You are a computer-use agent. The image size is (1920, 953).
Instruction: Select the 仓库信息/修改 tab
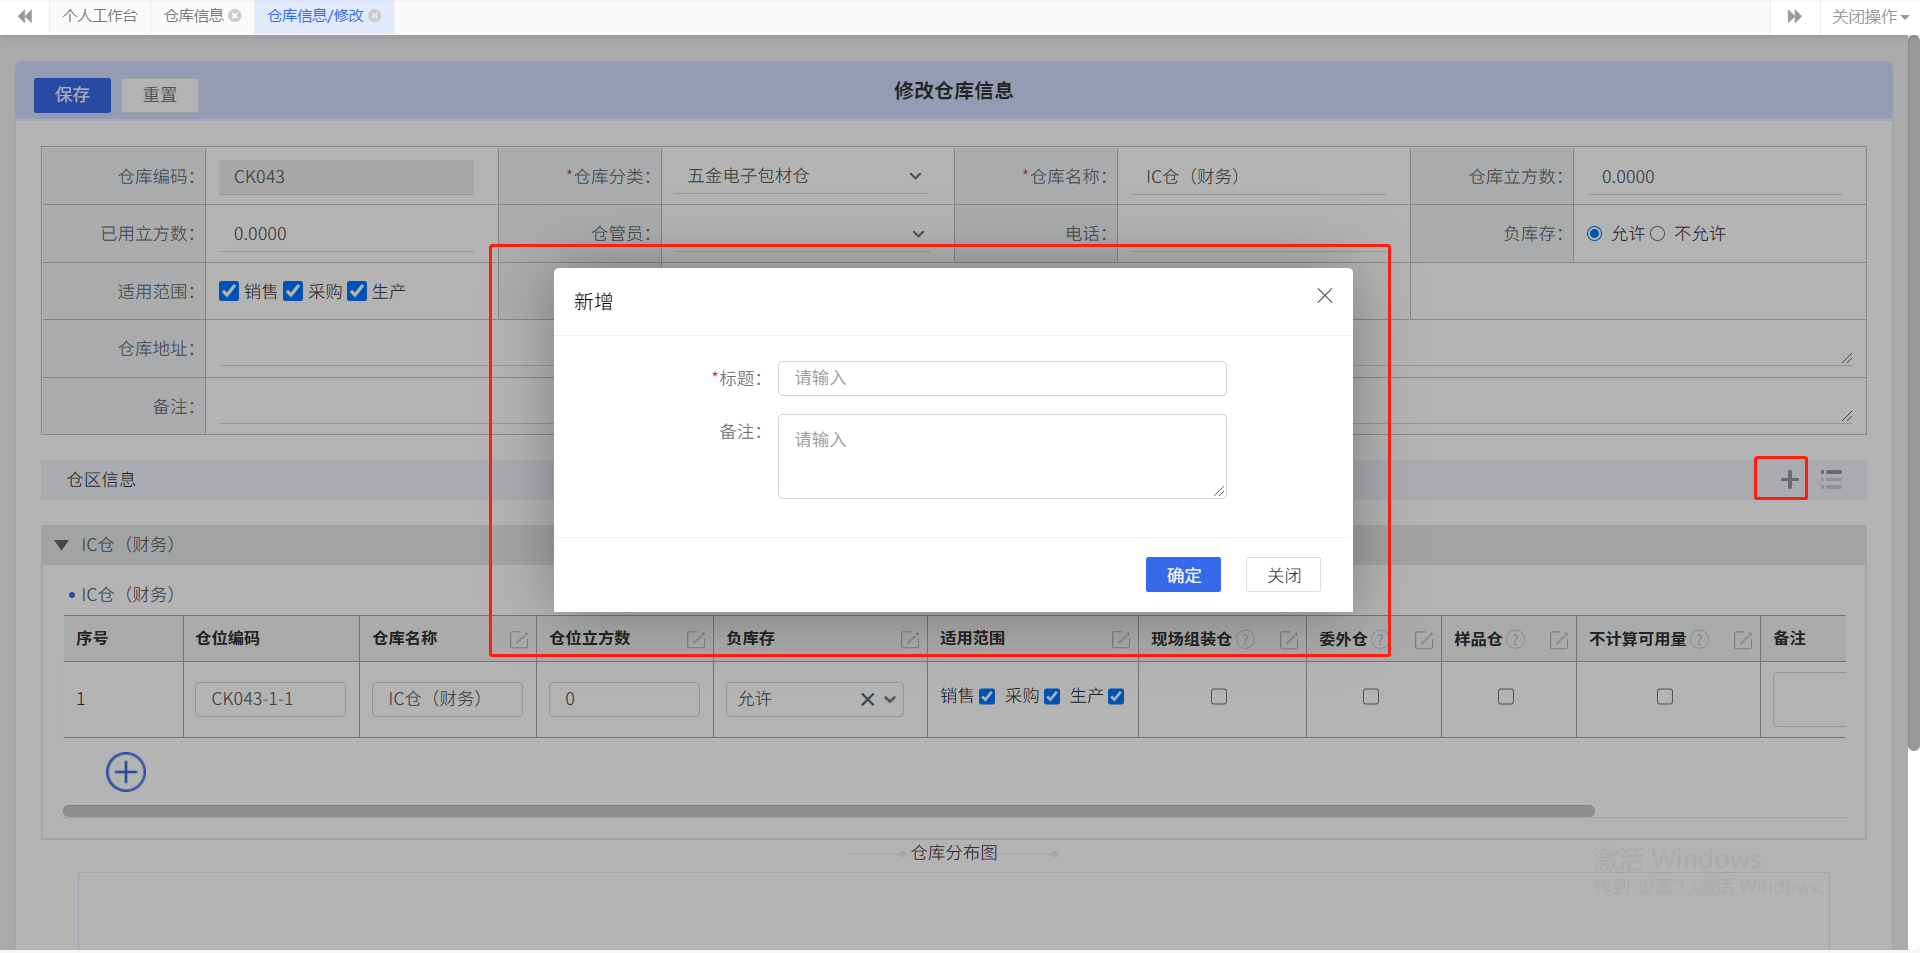tap(316, 16)
